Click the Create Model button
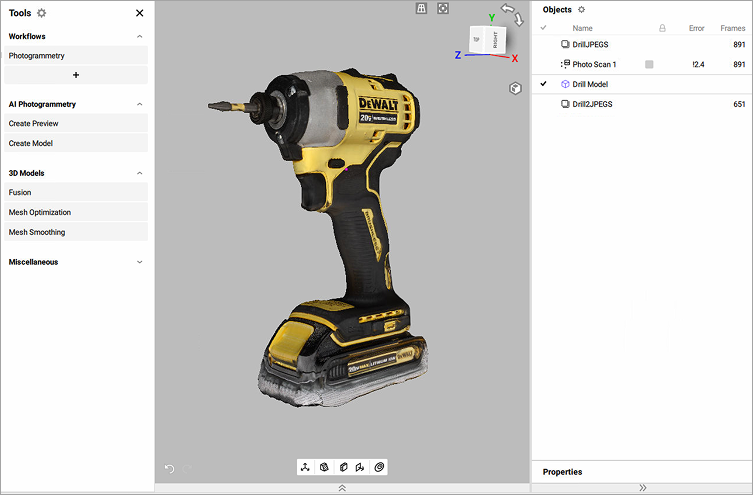Image resolution: width=753 pixels, height=495 pixels. 31,143
